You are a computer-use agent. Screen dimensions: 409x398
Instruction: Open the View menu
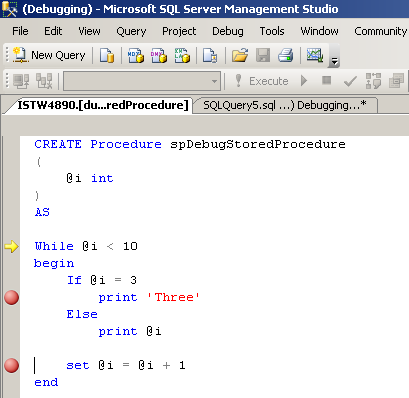click(x=89, y=31)
